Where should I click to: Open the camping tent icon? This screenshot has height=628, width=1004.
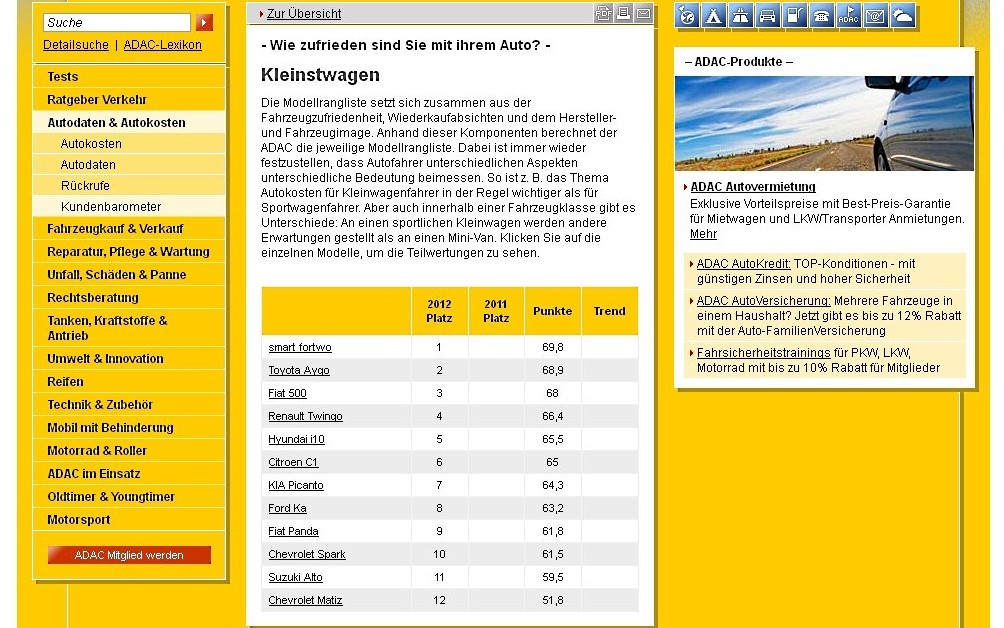coord(714,15)
